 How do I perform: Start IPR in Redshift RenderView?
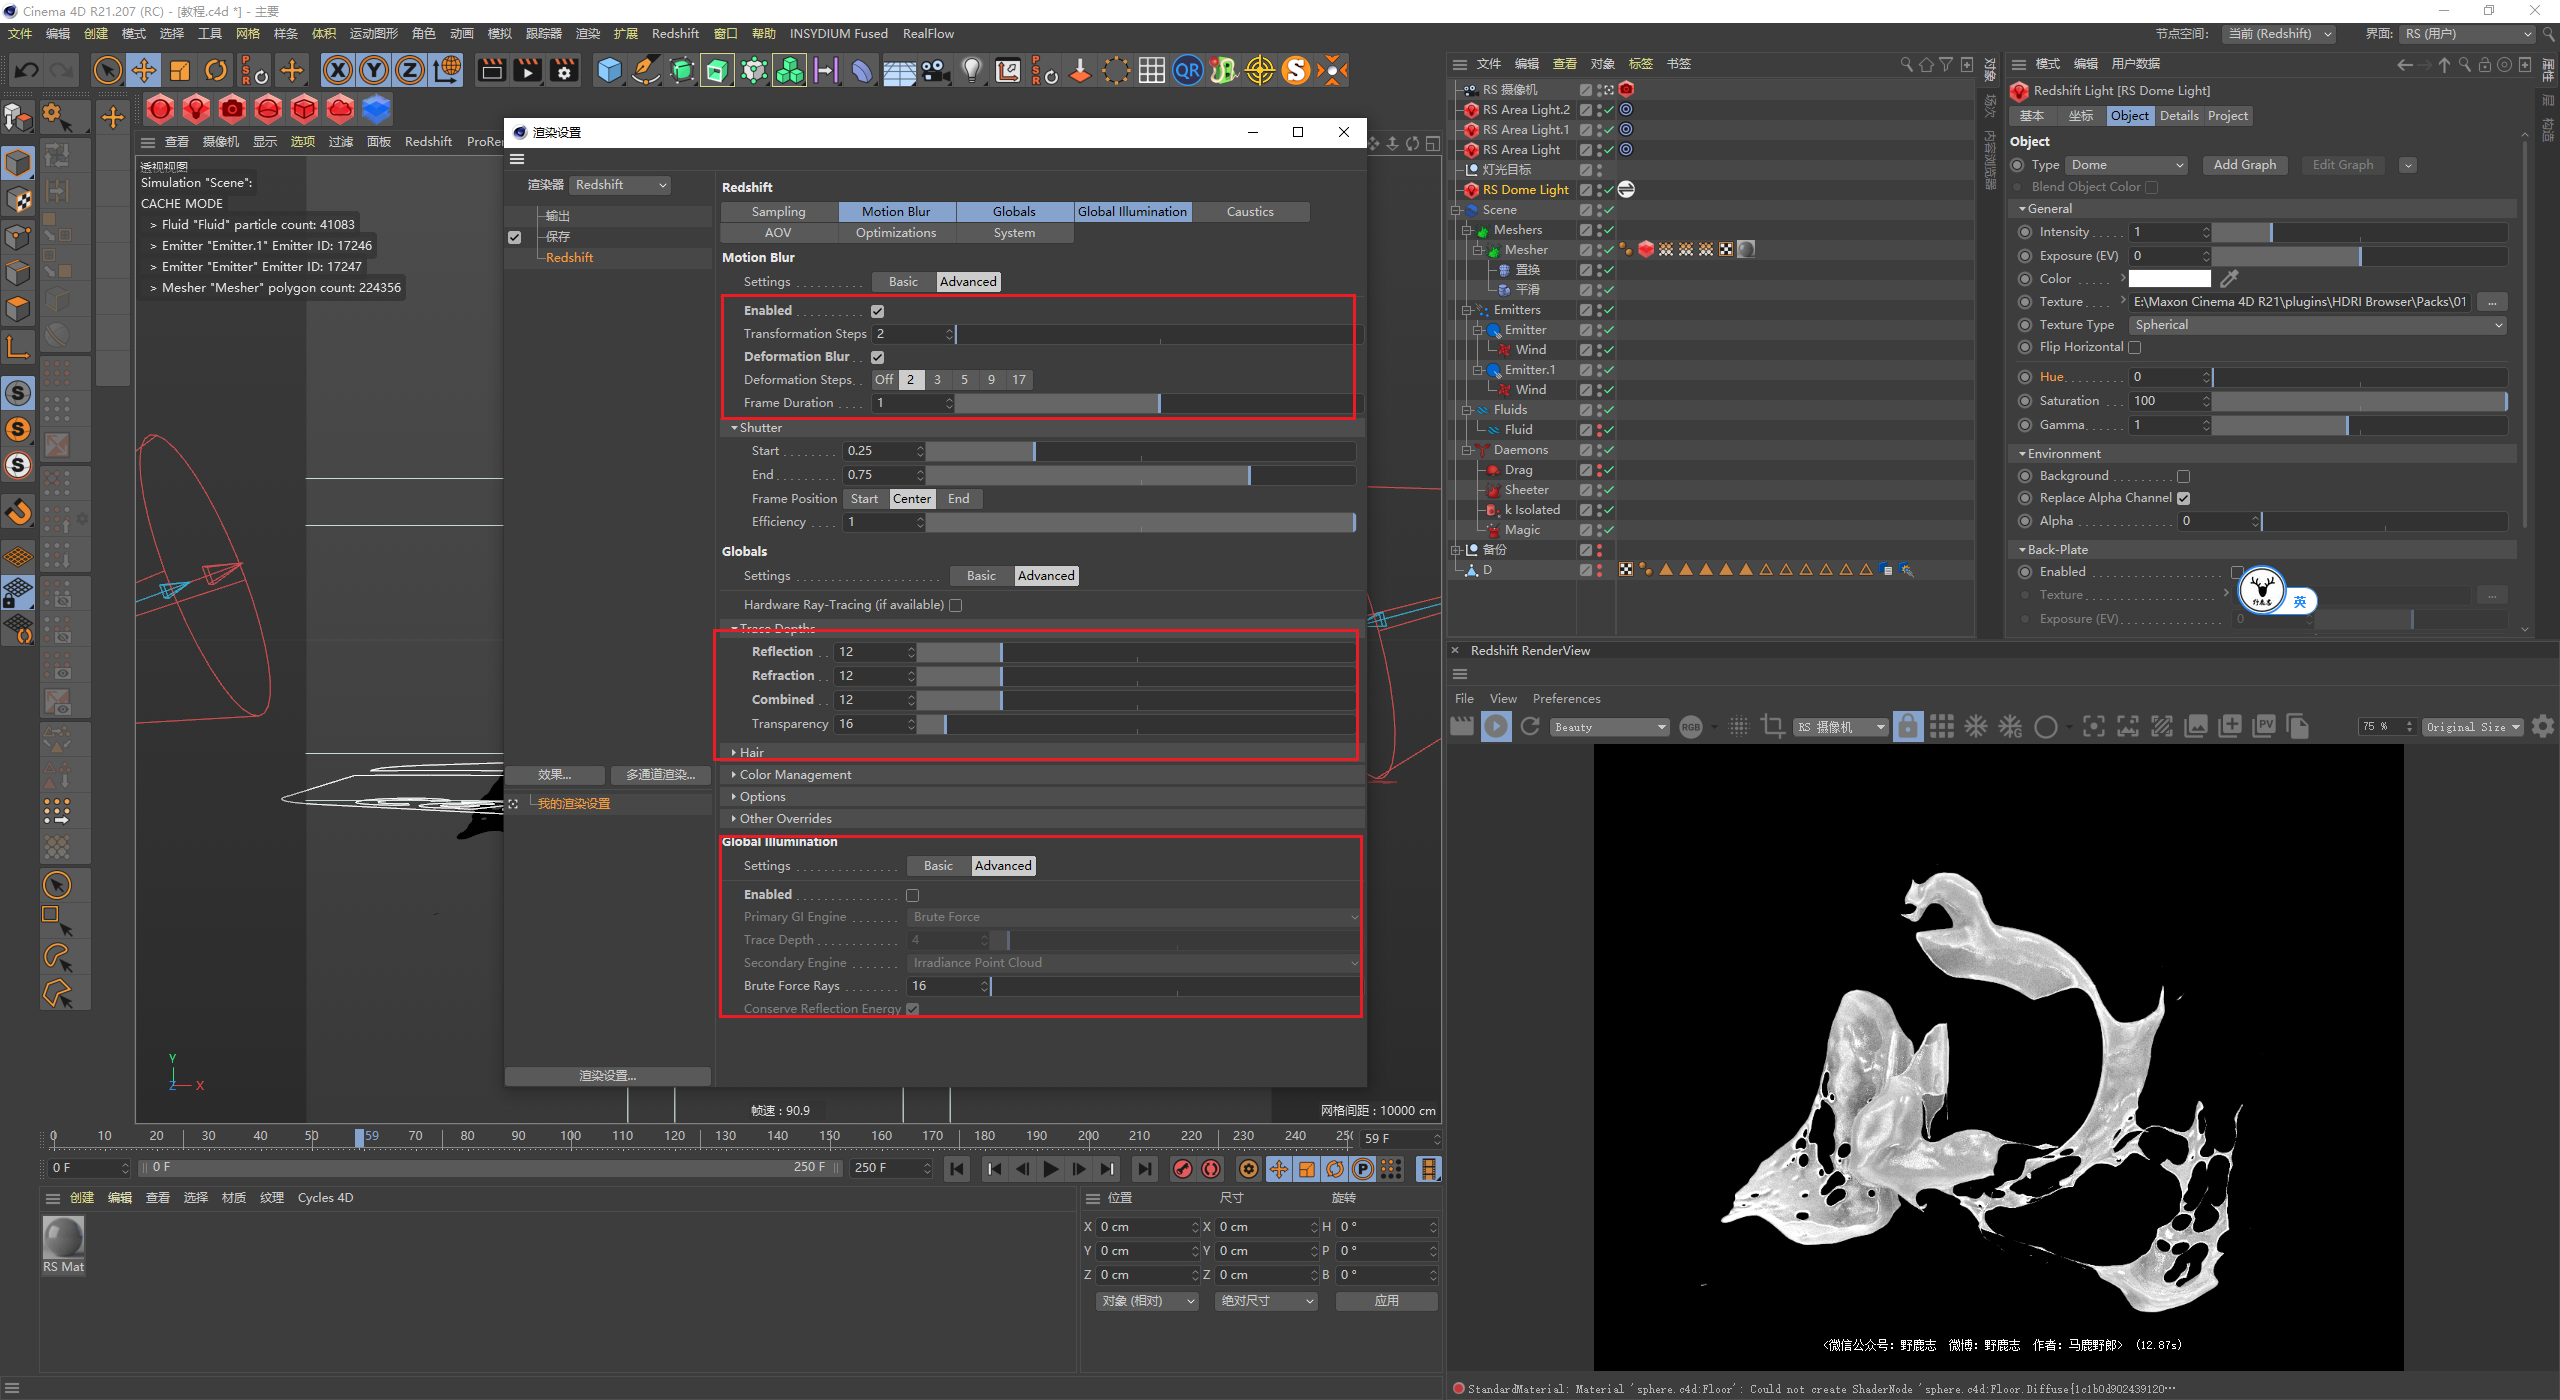1496,727
